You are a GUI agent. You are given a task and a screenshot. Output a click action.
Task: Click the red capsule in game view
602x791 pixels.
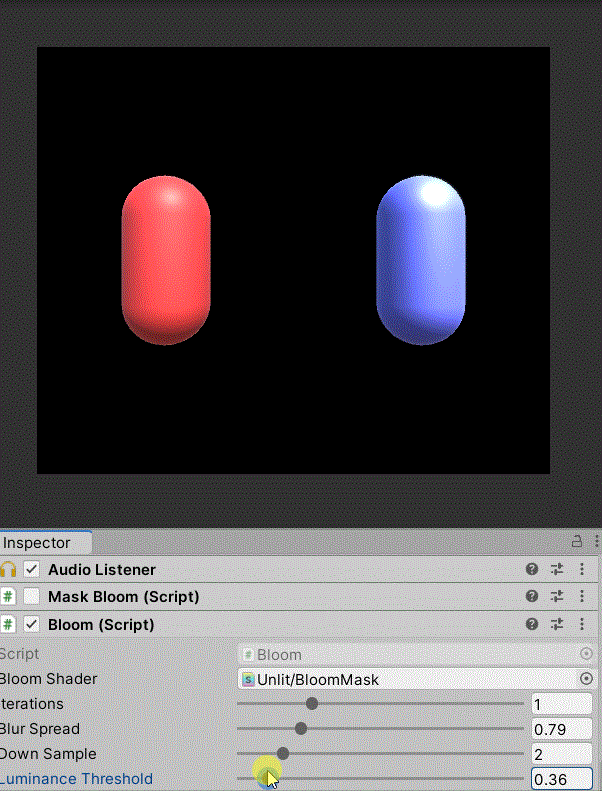coord(166,260)
